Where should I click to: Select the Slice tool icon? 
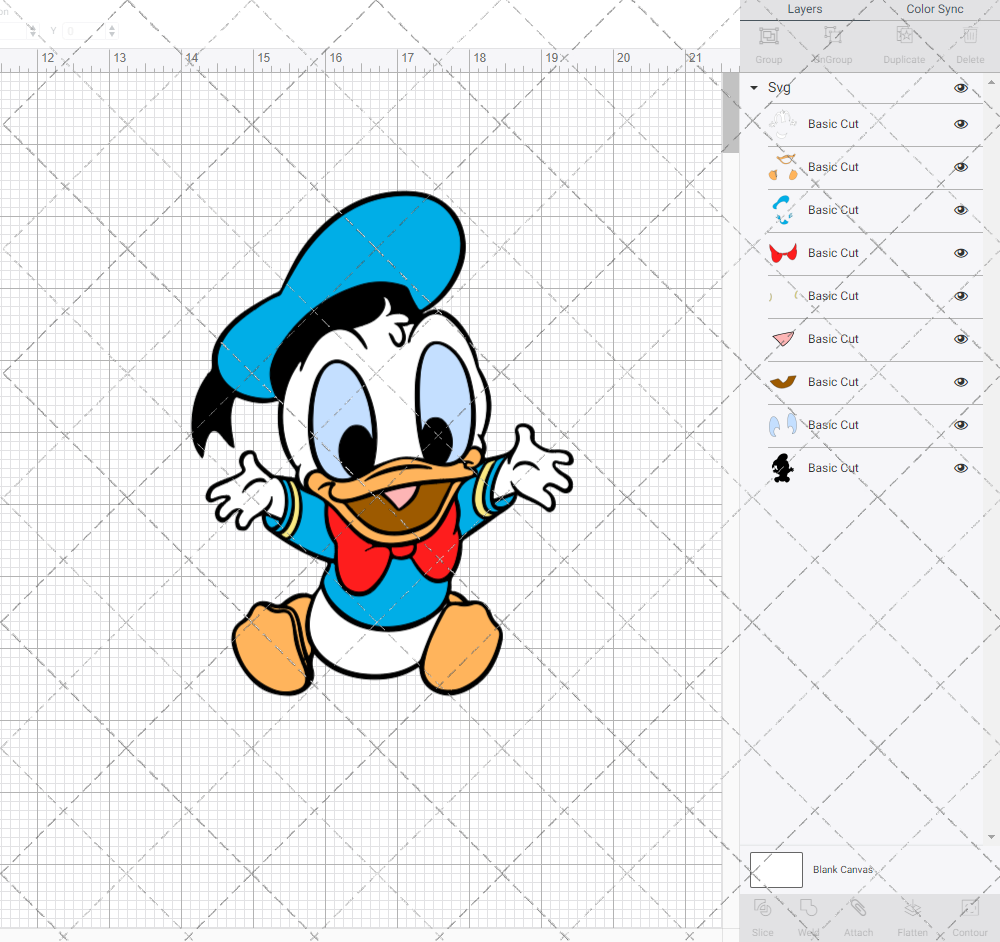pyautogui.click(x=762, y=908)
